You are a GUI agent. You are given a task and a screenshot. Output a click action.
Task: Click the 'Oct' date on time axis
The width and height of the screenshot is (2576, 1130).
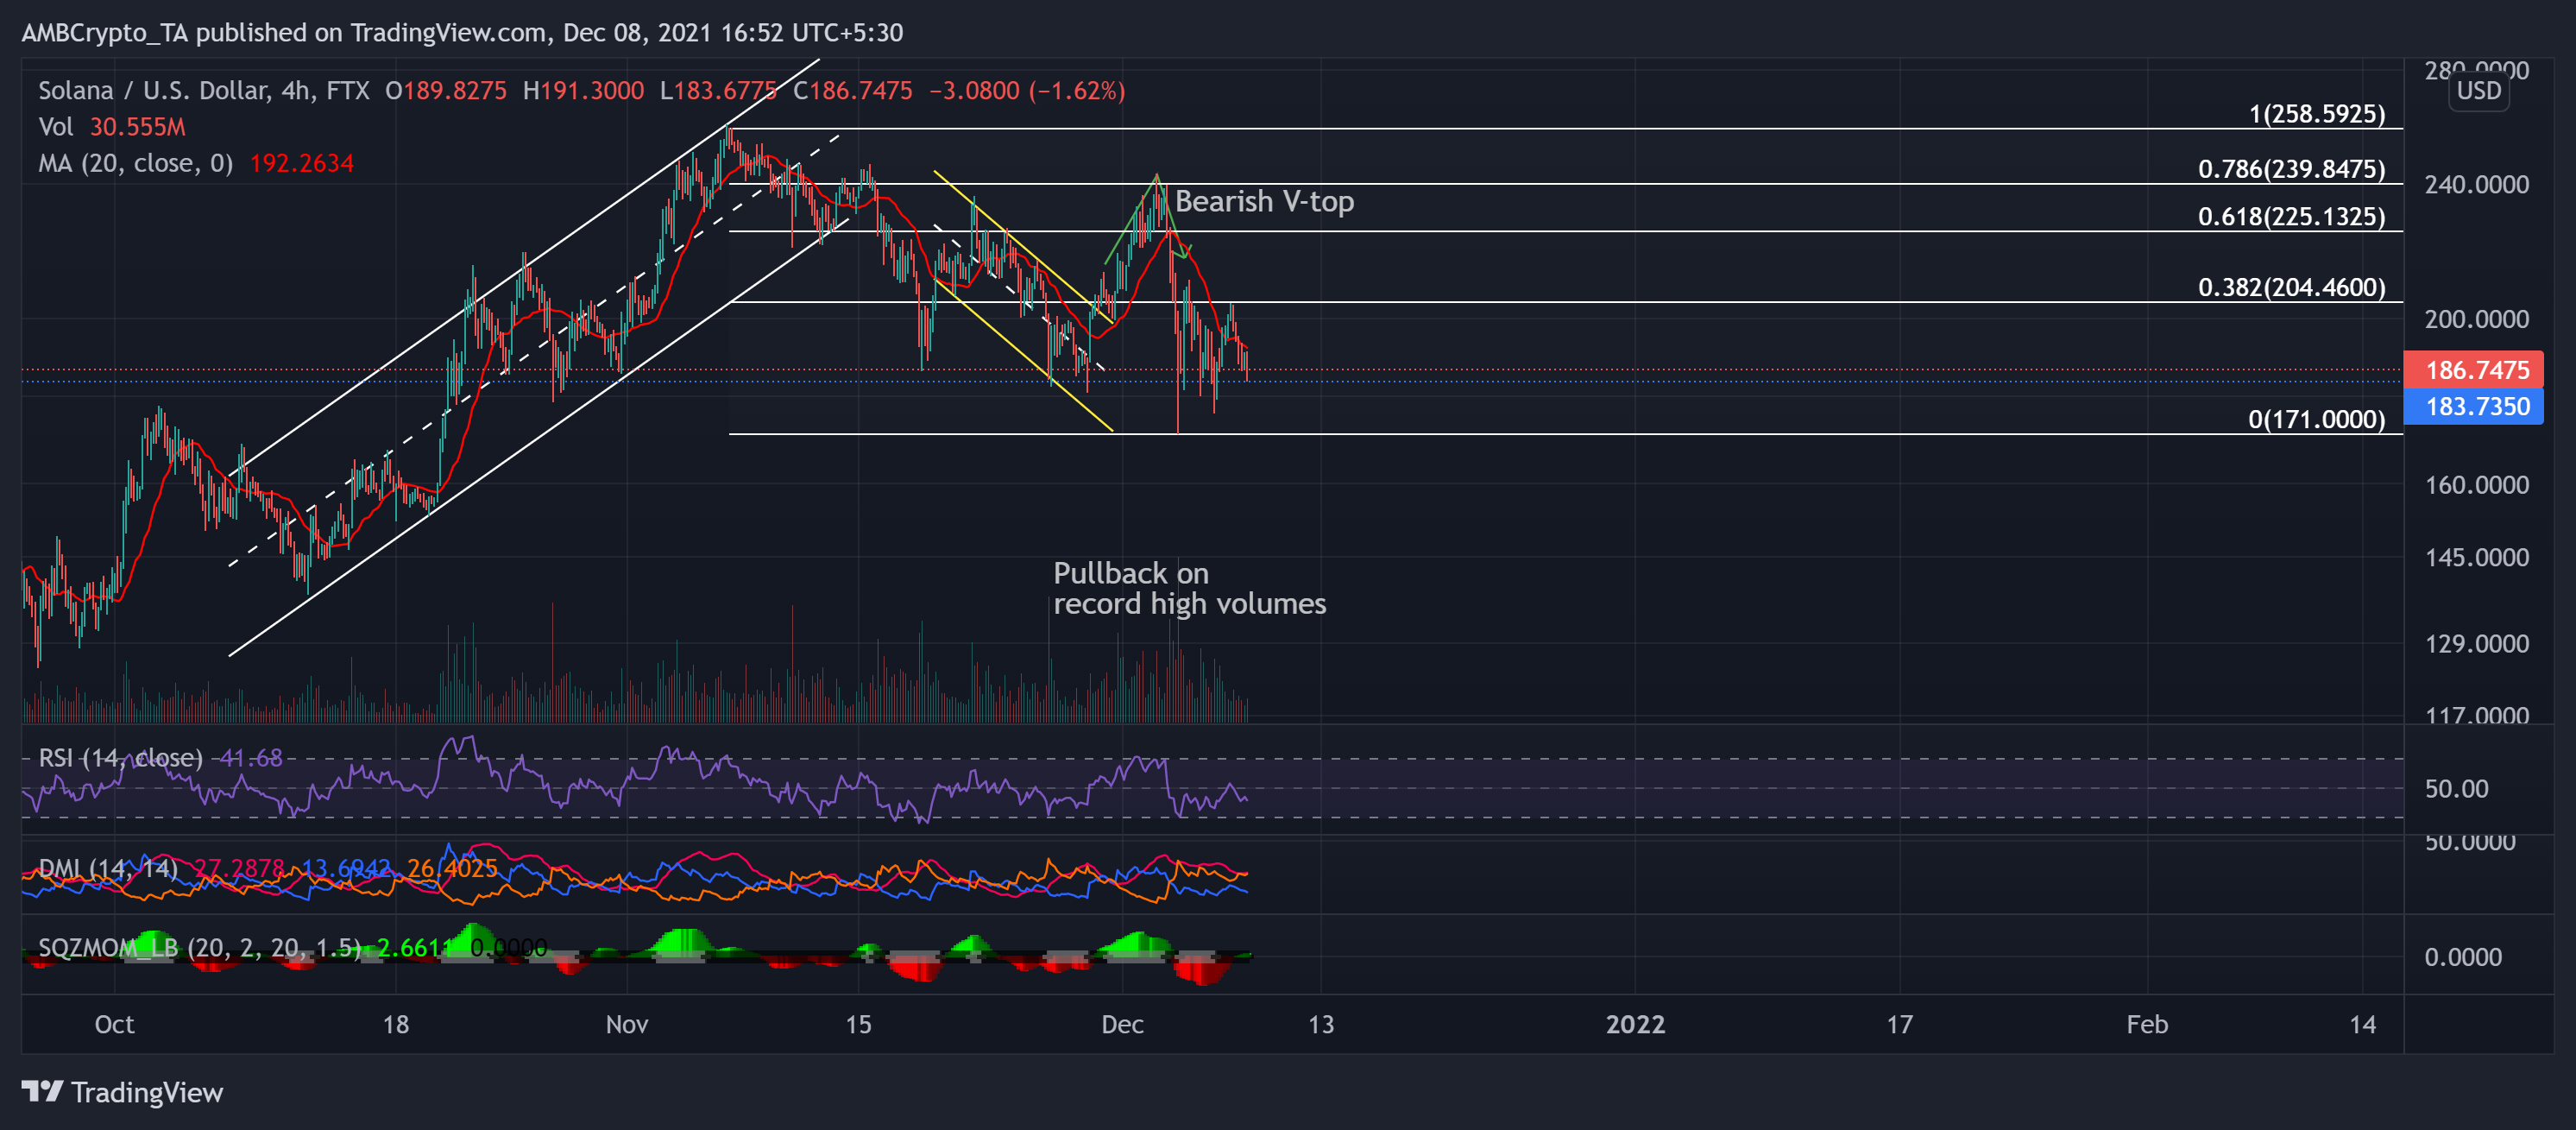click(114, 1024)
